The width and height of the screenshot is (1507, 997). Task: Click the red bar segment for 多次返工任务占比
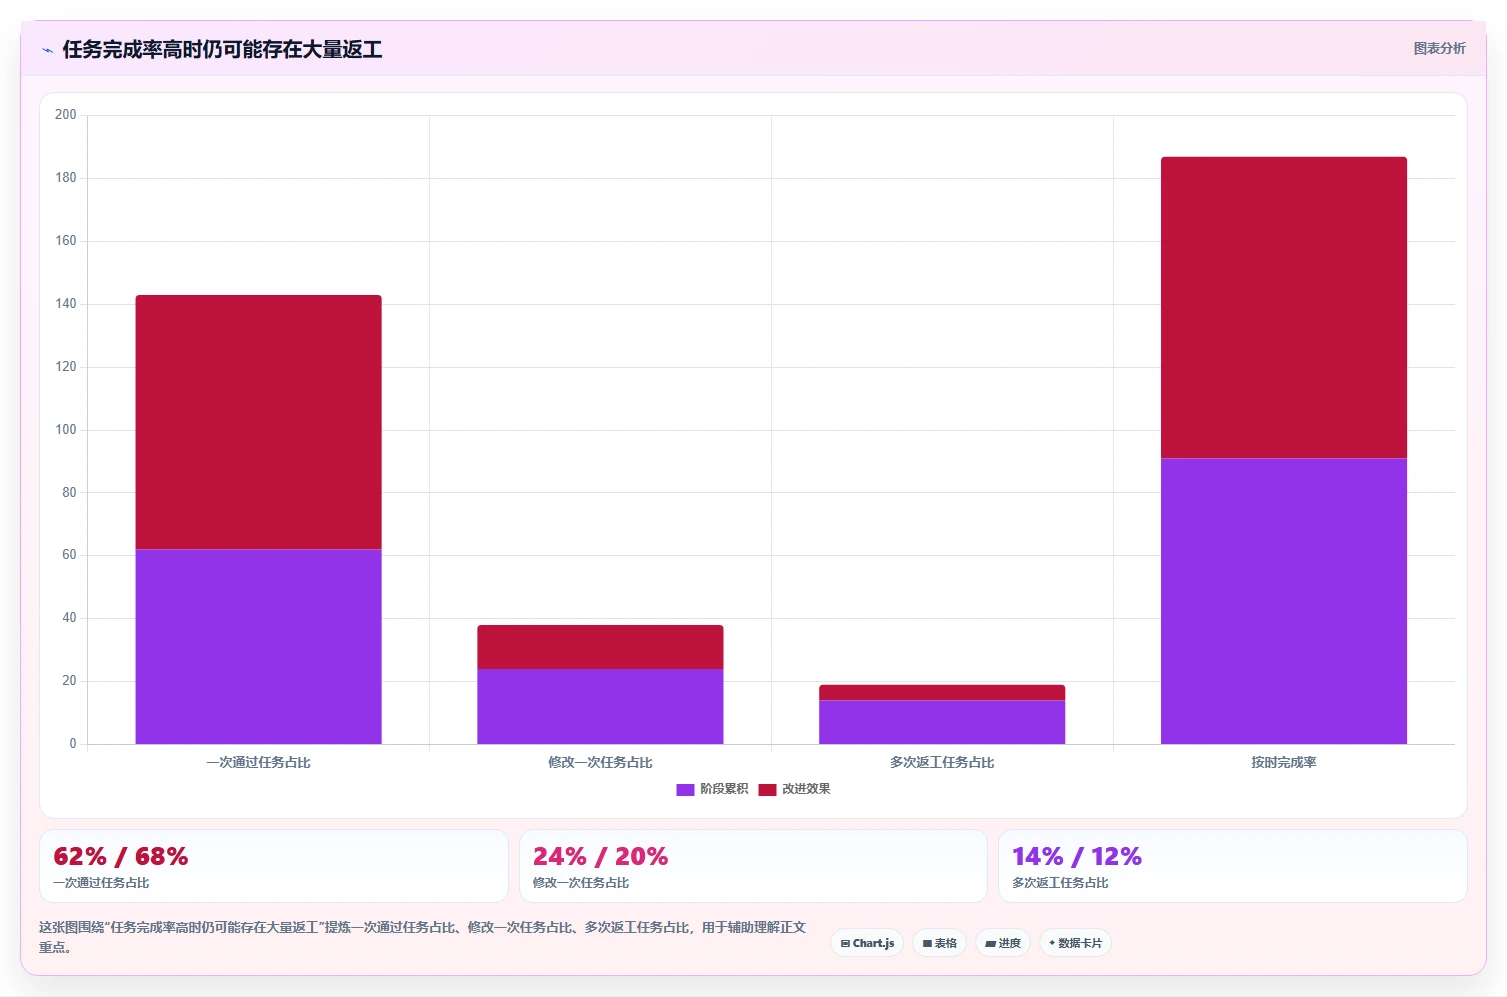[942, 692]
